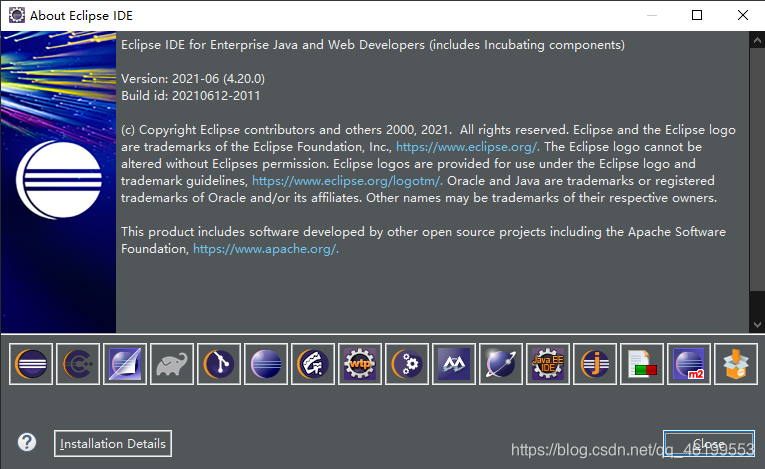This screenshot has height=469, width=765.
Task: Click the Eclipse app icon in title bar
Action: 17,15
